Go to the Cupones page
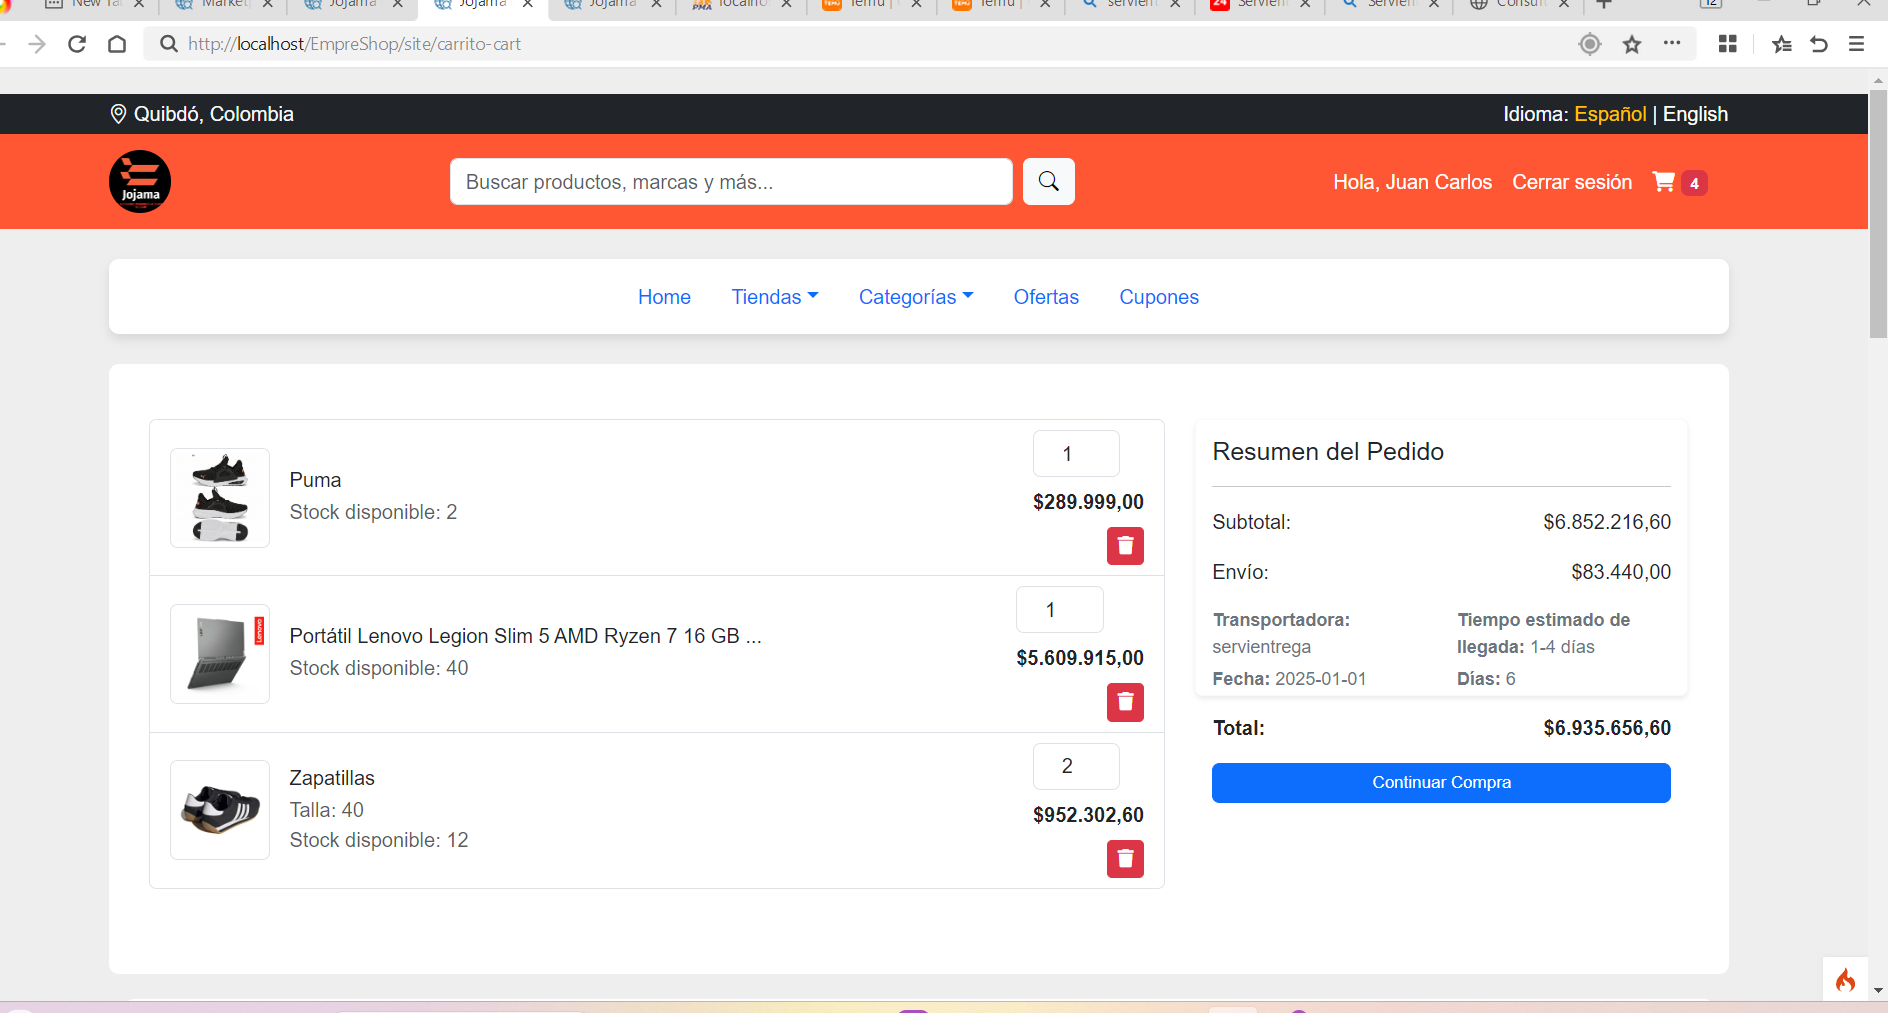The image size is (1888, 1013). [x=1158, y=297]
